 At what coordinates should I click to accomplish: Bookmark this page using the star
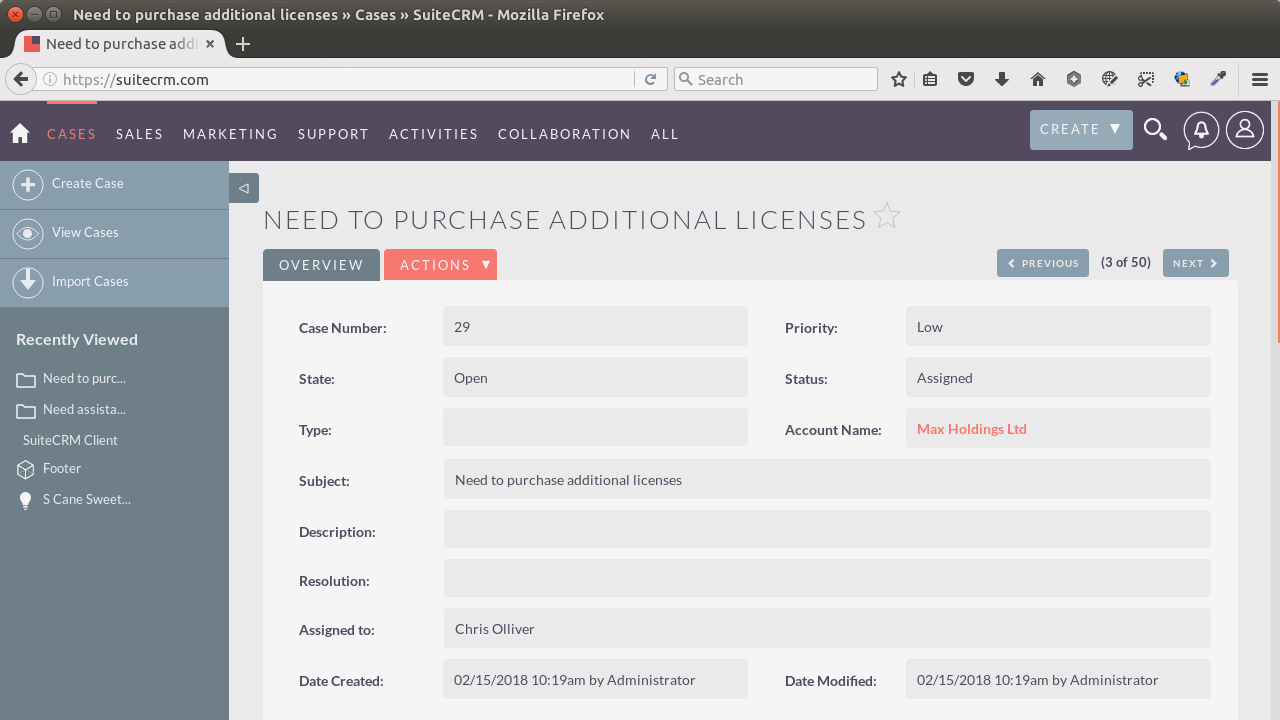point(898,78)
